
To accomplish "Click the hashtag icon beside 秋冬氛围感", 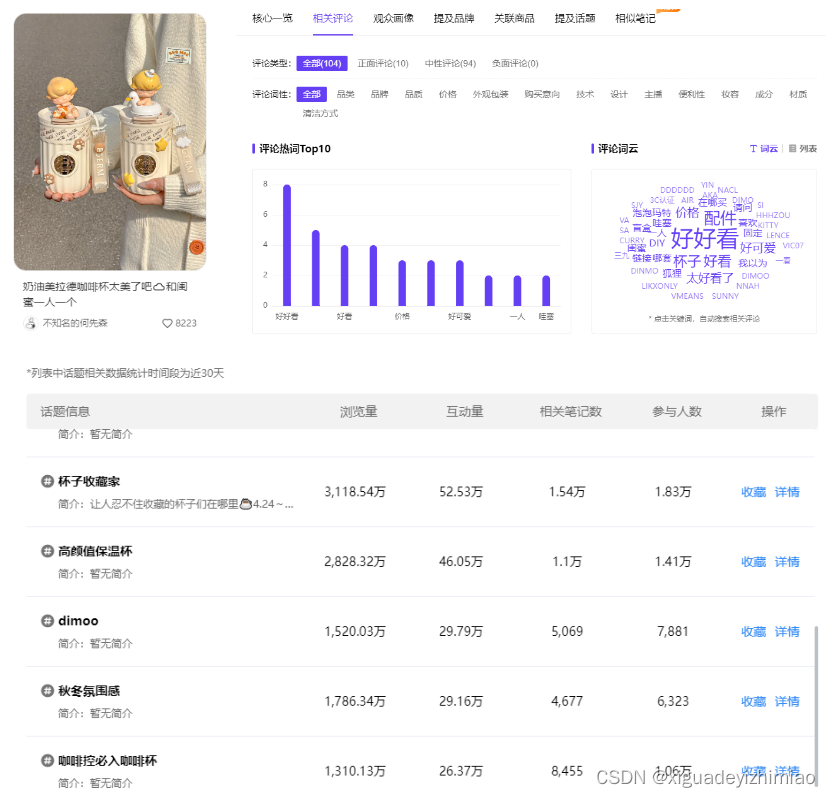I will [x=47, y=691].
